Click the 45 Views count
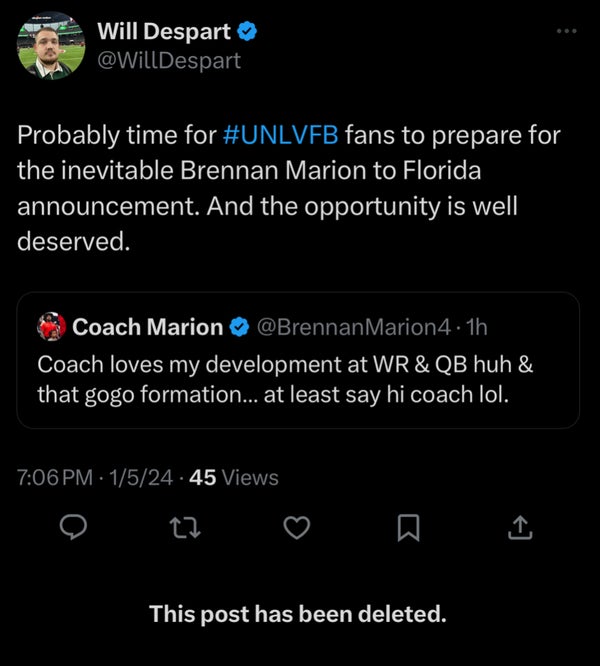Image resolution: width=600 pixels, height=666 pixels. tap(233, 478)
